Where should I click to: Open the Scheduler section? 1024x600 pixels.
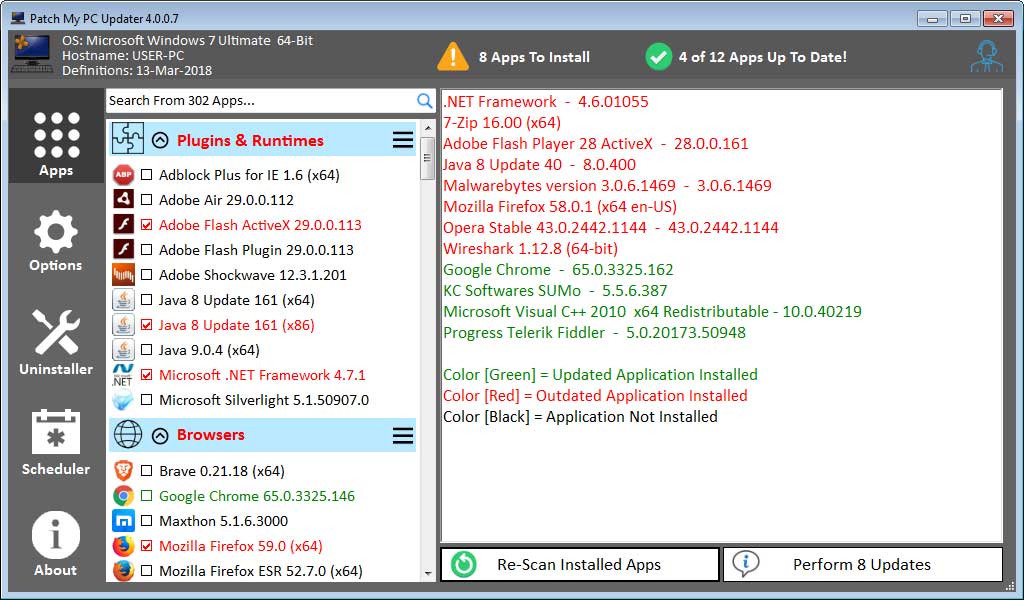(x=56, y=442)
